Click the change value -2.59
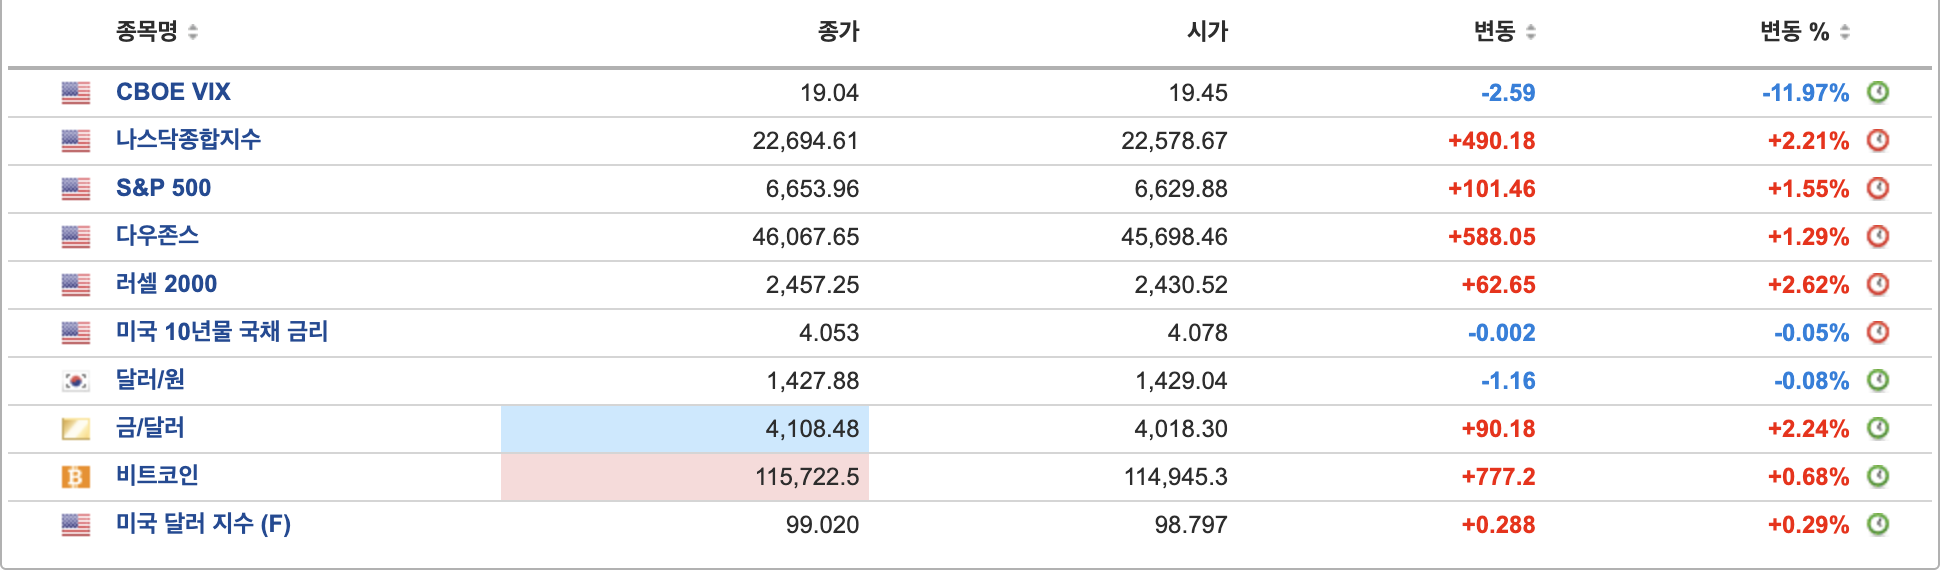Viewport: 1948px width, 572px height. pyautogui.click(x=1508, y=93)
